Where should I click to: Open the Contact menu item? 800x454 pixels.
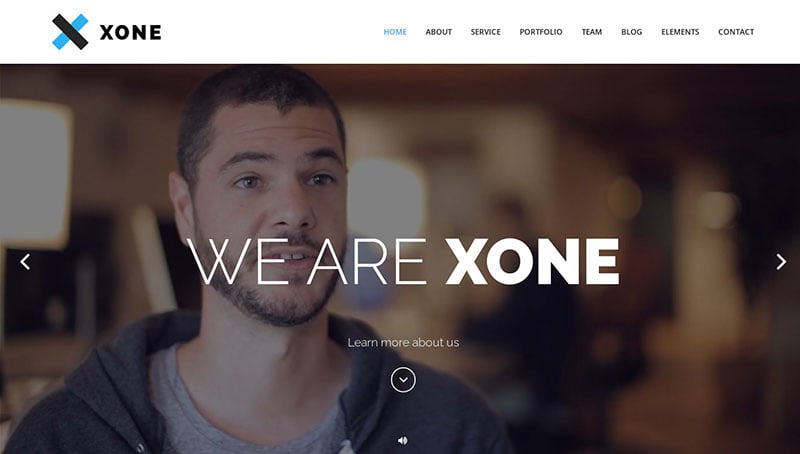736,32
